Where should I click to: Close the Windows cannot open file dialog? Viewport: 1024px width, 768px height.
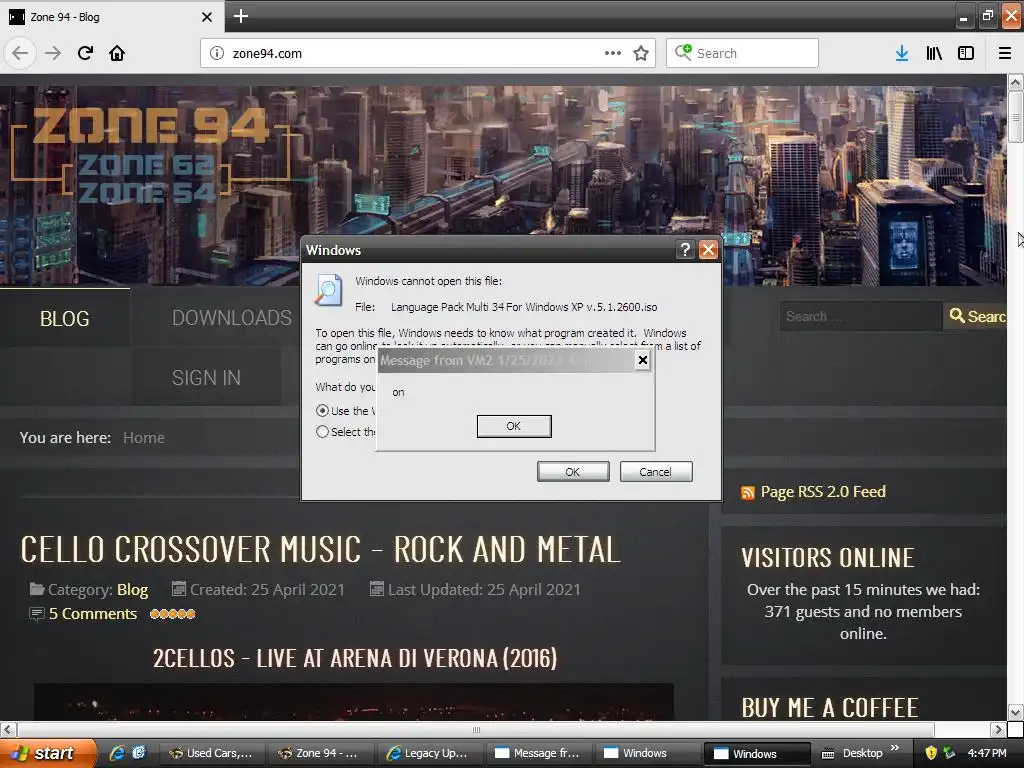click(x=709, y=249)
